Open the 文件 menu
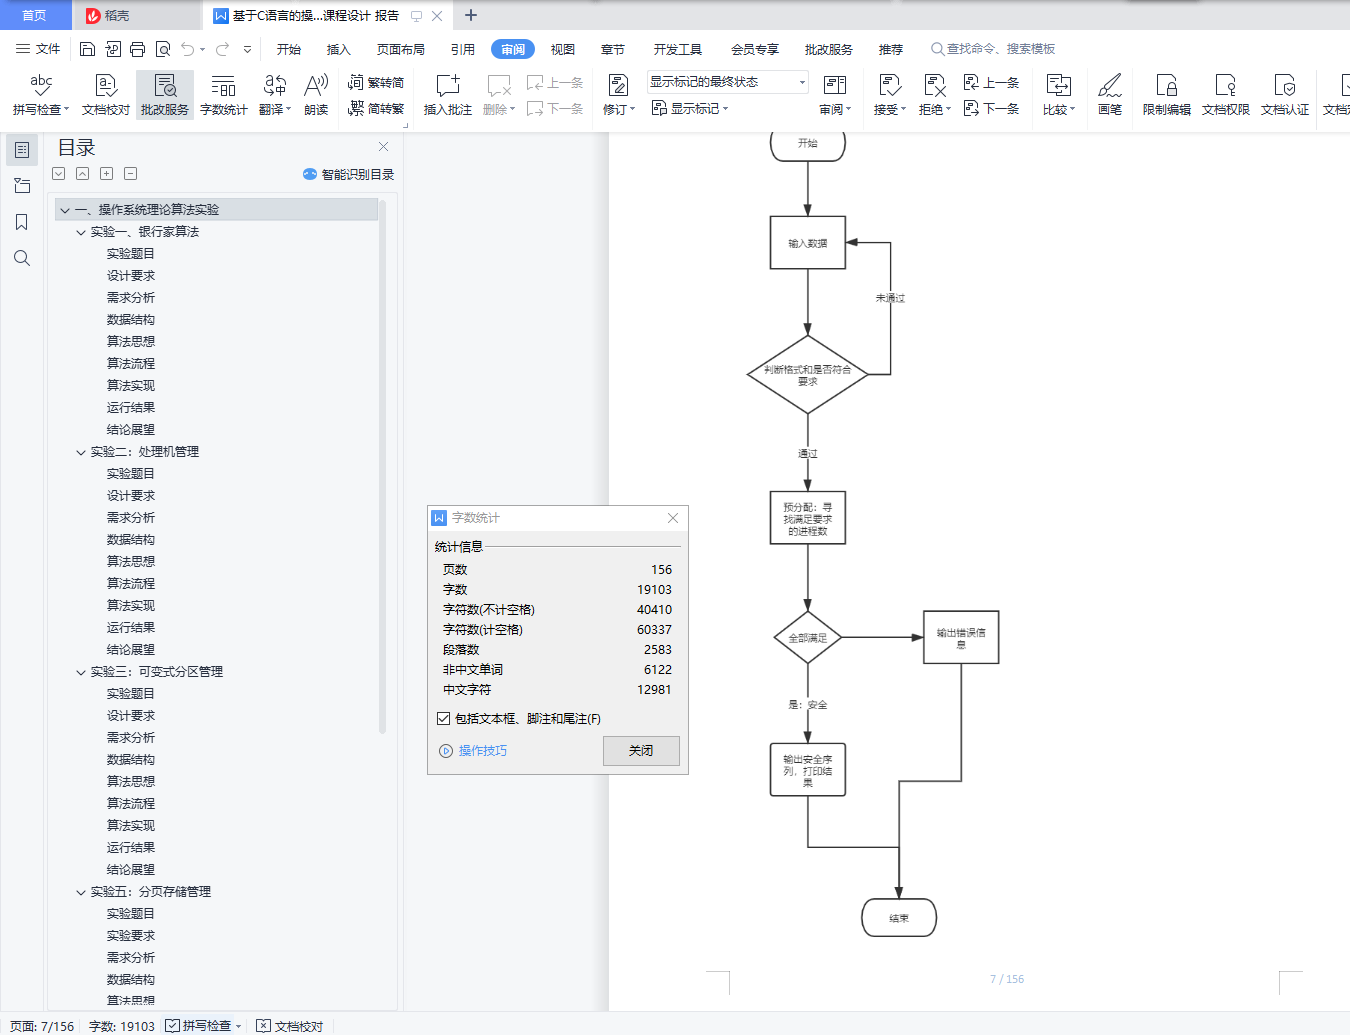1350x1035 pixels. pos(38,49)
